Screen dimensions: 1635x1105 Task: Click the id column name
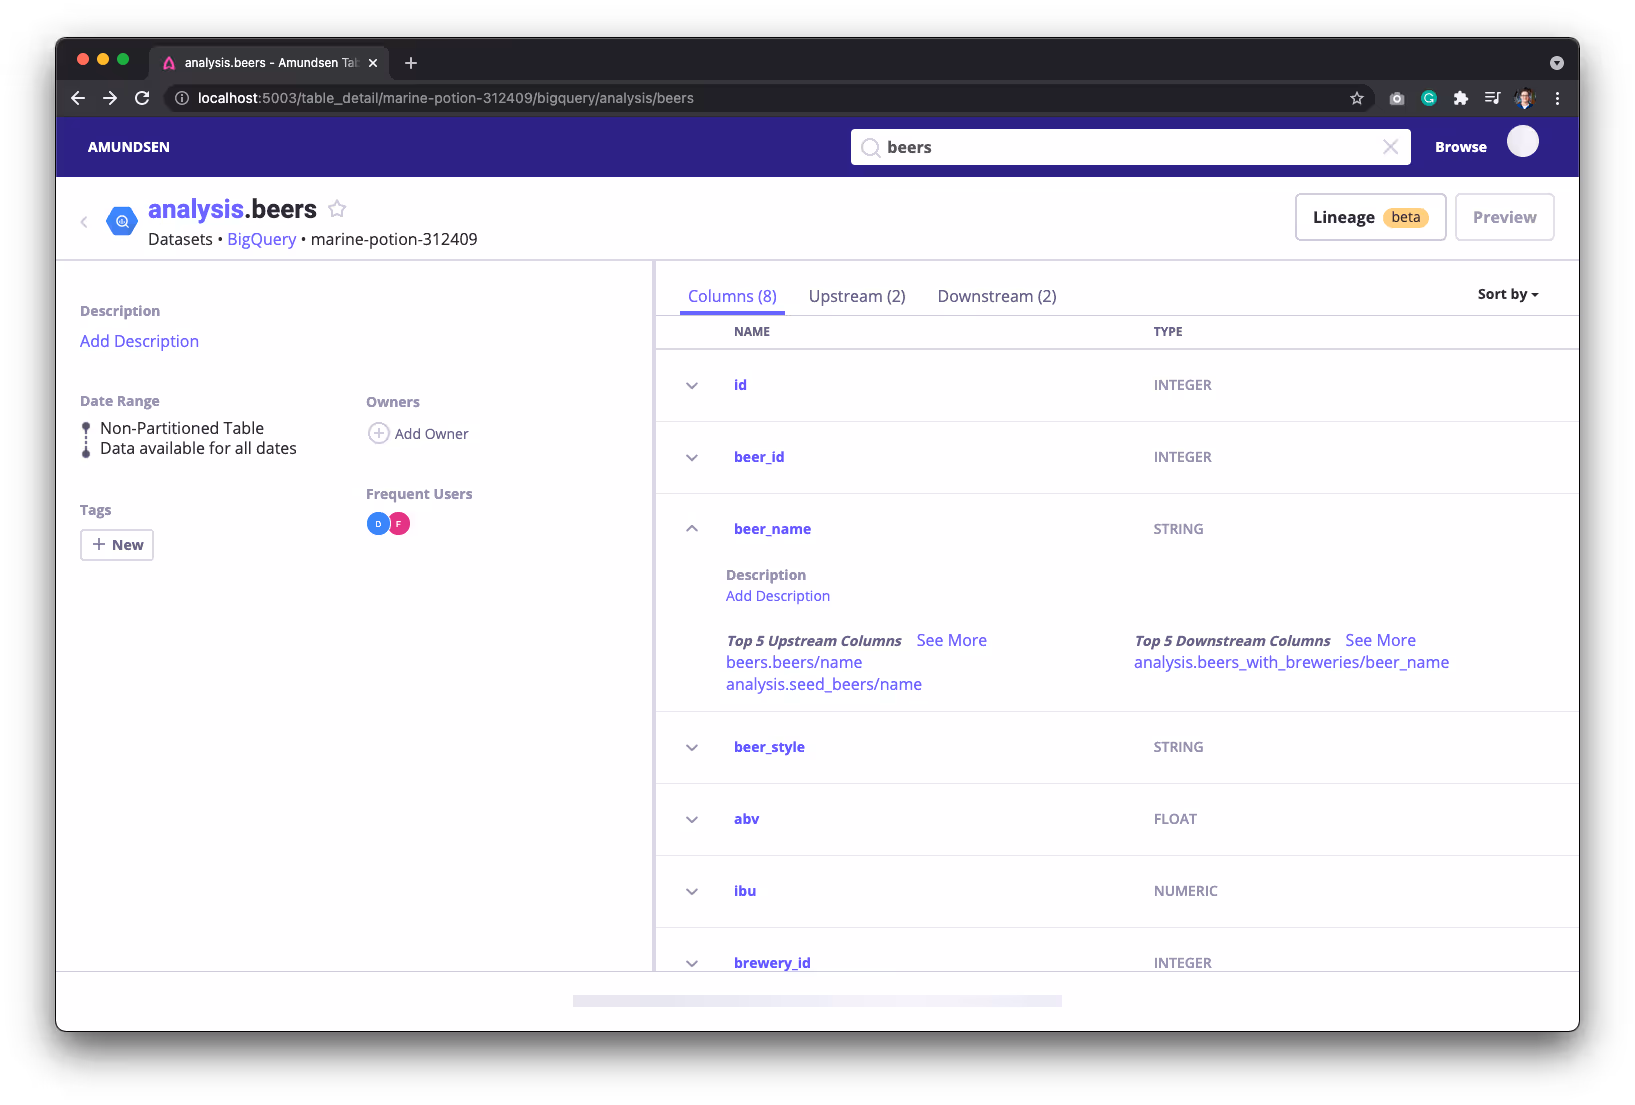coord(740,385)
